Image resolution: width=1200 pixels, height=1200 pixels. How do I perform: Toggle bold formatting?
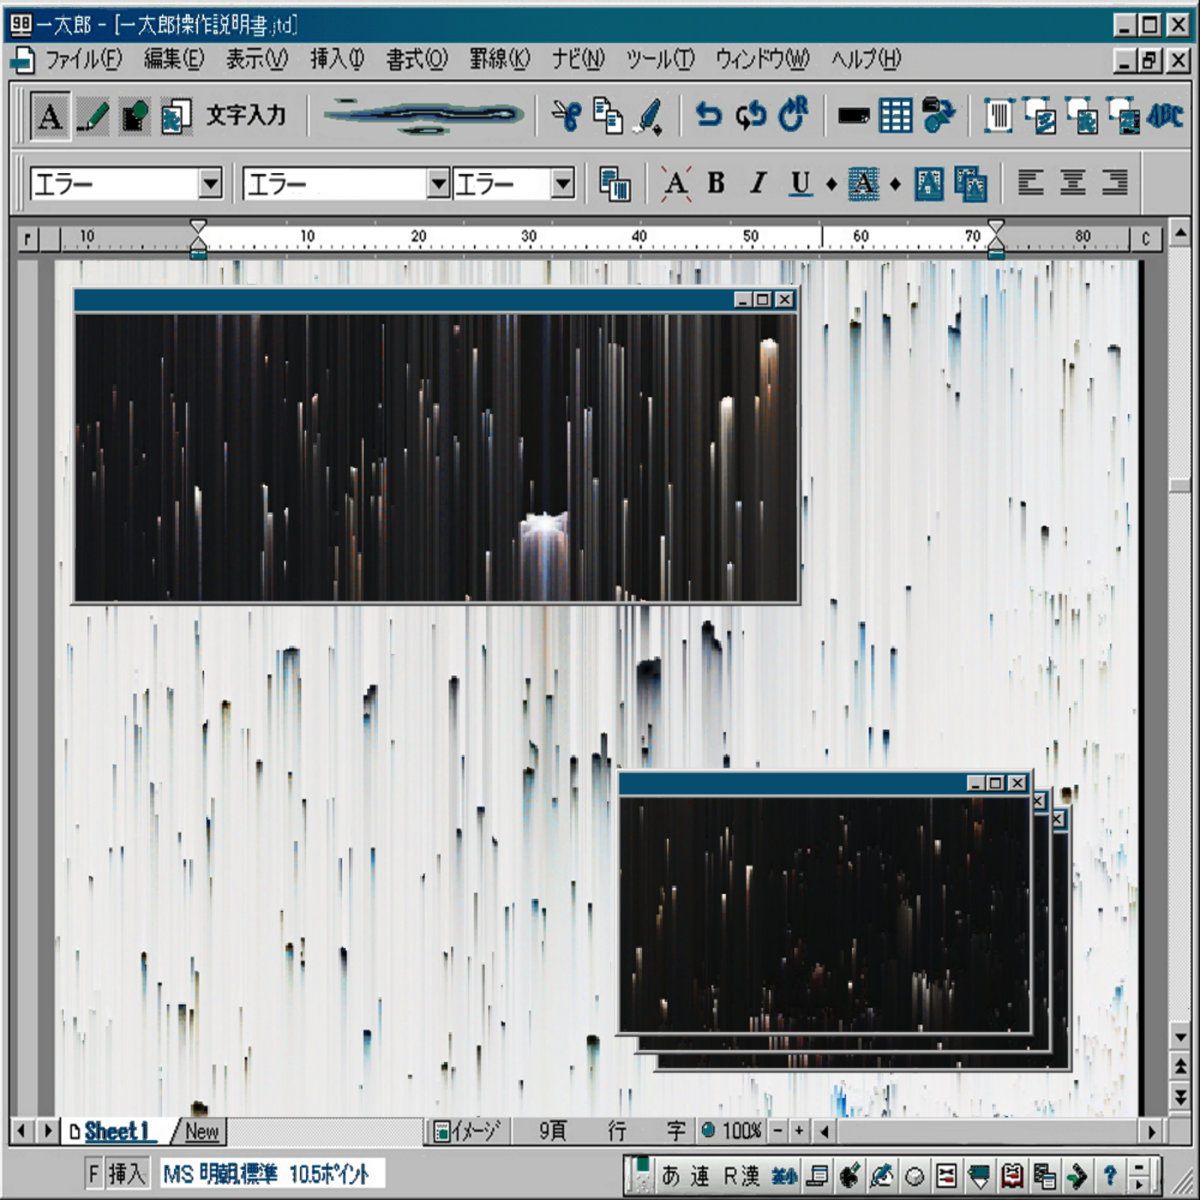[x=716, y=183]
